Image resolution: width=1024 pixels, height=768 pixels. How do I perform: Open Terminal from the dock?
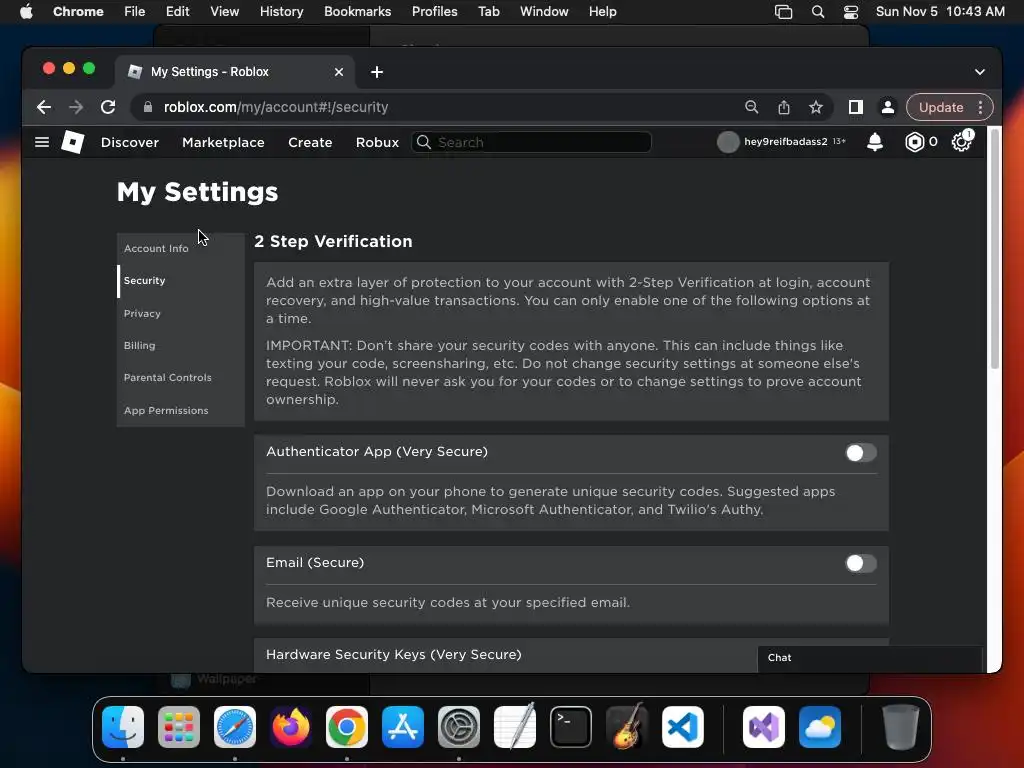(x=571, y=727)
